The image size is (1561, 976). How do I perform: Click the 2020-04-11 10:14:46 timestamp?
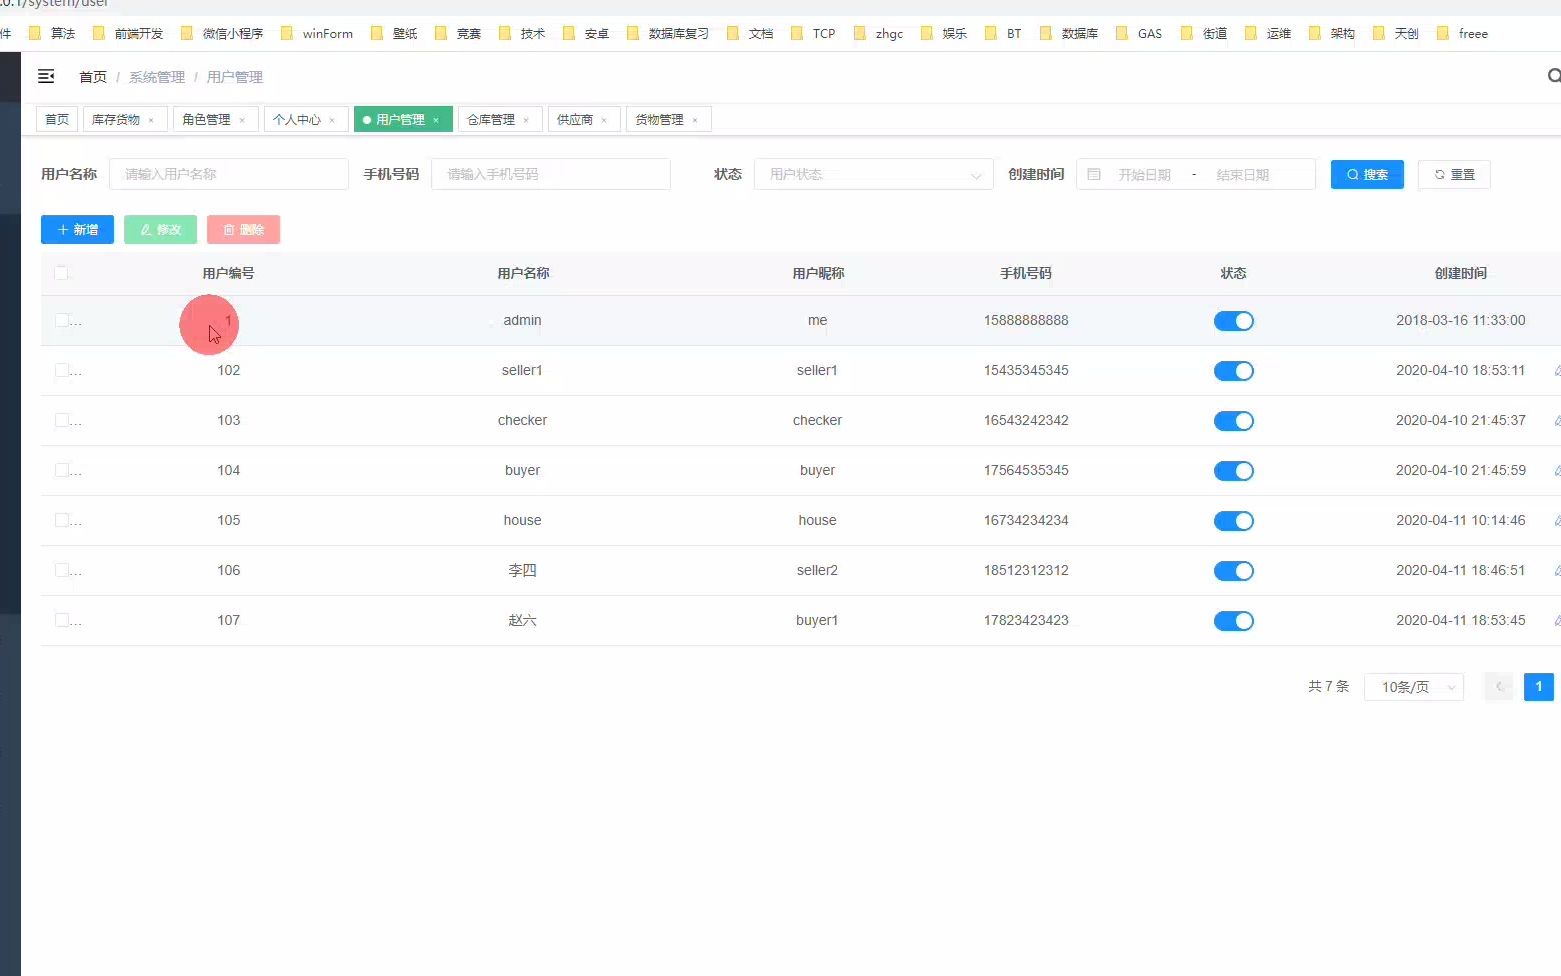point(1461,520)
